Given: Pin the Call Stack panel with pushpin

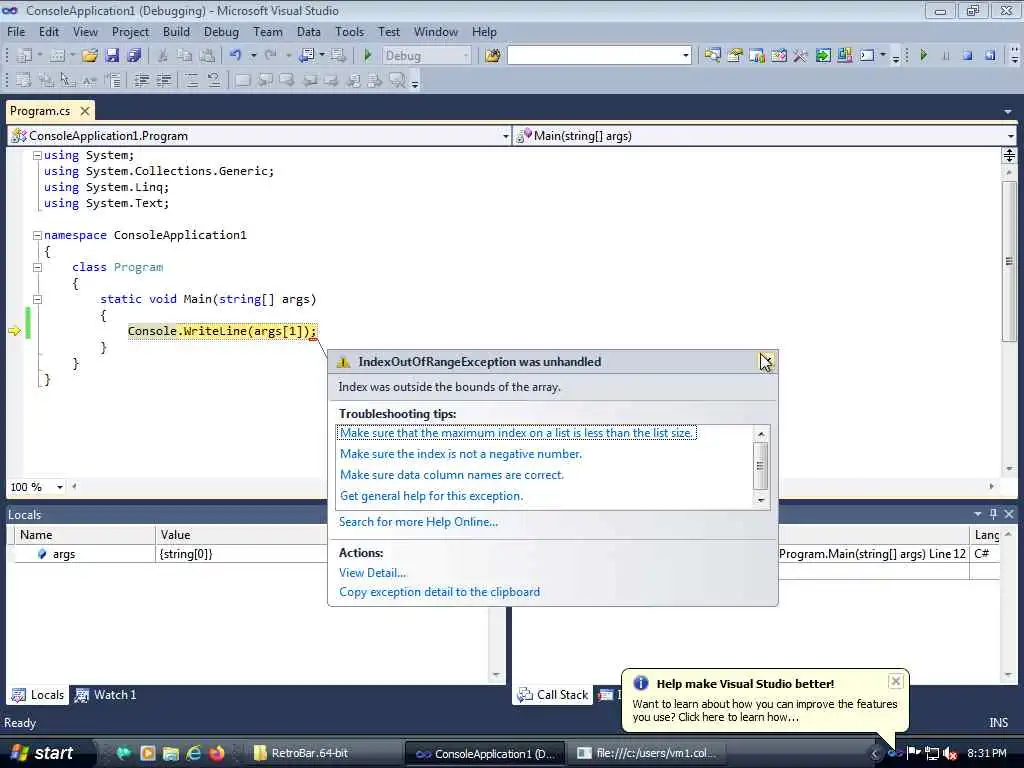Looking at the screenshot, I should pyautogui.click(x=993, y=514).
